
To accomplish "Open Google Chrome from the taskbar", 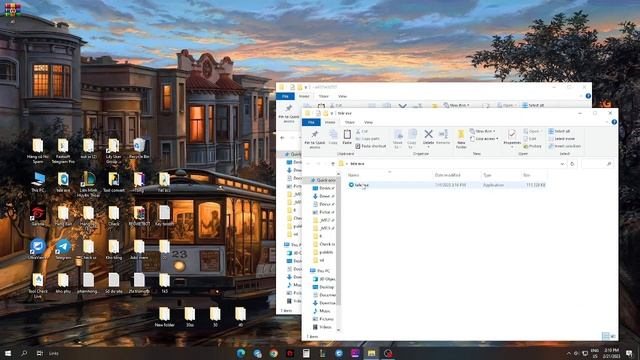I will pyautogui.click(x=273, y=353).
